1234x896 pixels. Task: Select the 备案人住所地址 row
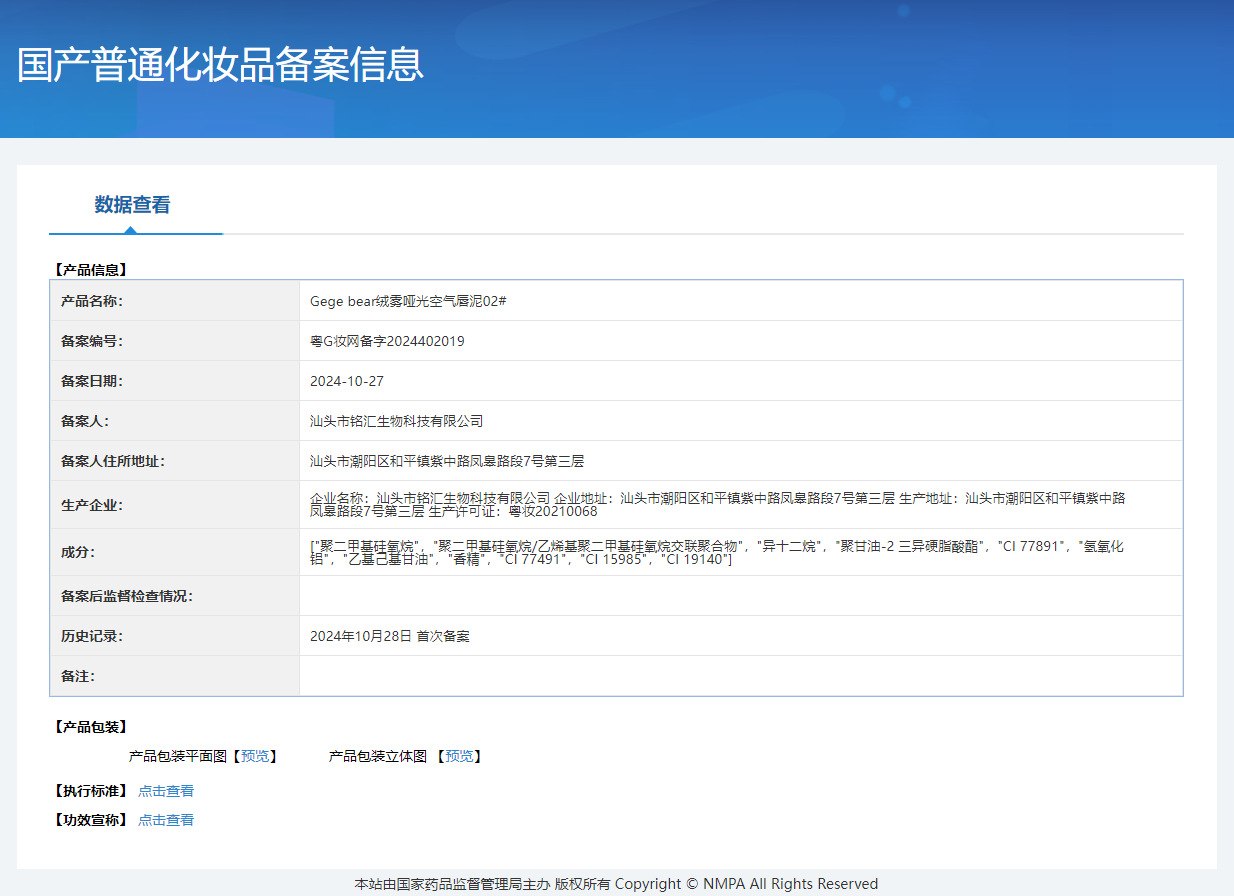448,460
